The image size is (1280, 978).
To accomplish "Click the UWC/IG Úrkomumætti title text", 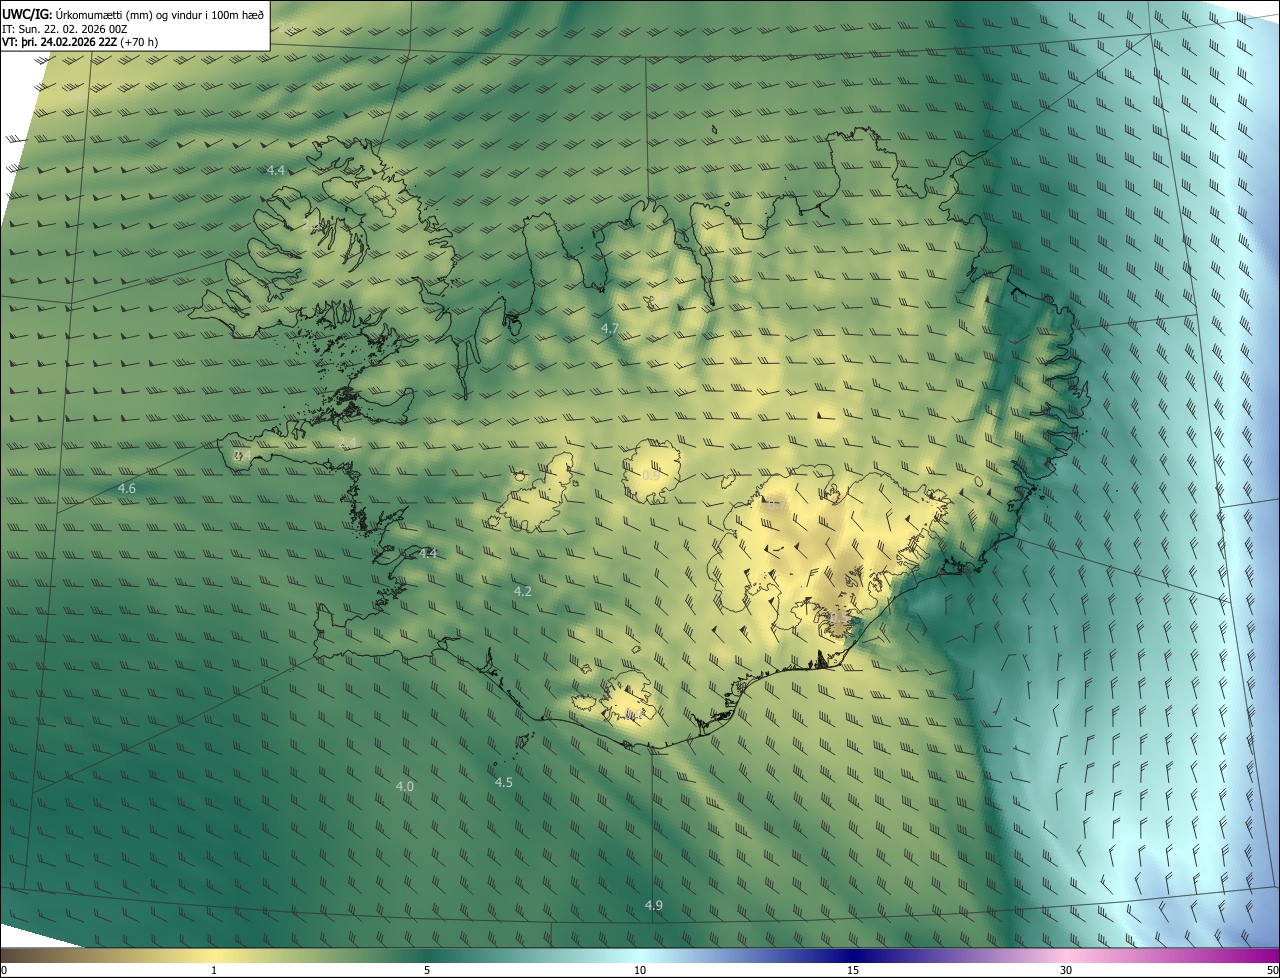I will 133,13.
